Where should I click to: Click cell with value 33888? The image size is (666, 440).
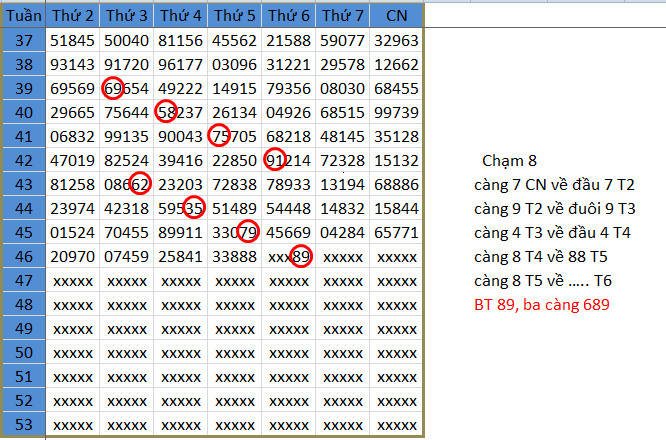click(x=234, y=257)
